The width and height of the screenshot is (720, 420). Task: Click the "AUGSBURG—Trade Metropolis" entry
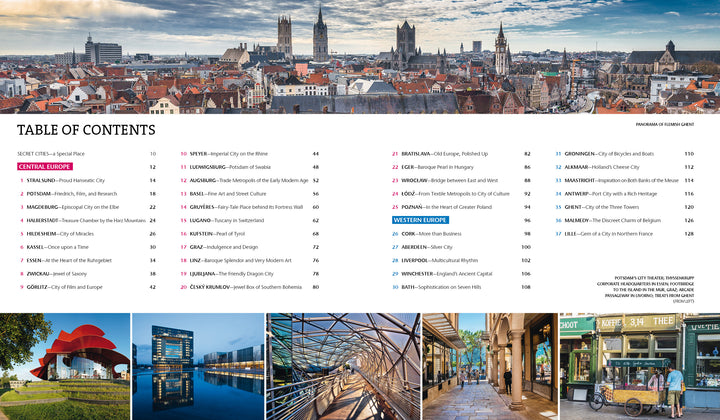pos(249,180)
